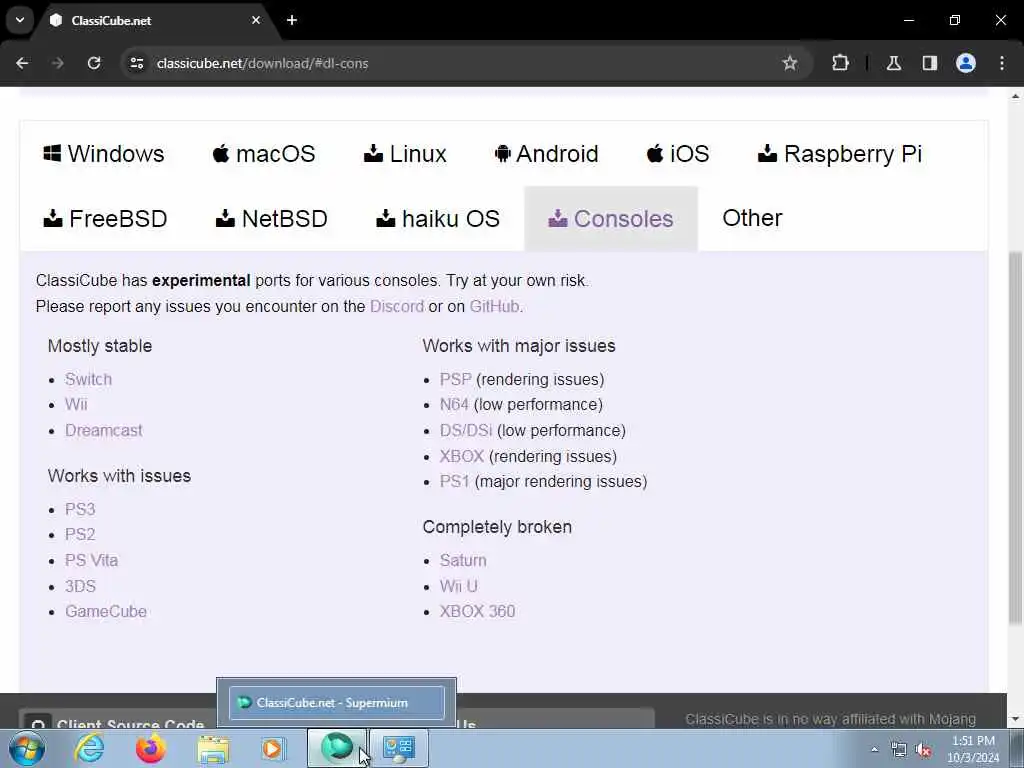Open the GameCube download link

pyautogui.click(x=106, y=612)
